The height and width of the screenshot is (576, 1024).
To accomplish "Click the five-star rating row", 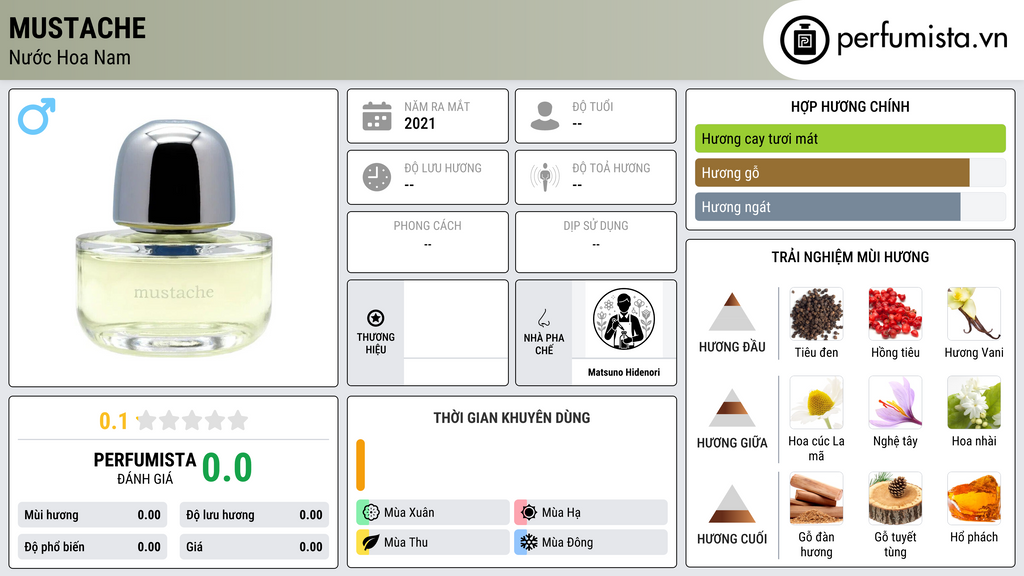I will (193, 421).
